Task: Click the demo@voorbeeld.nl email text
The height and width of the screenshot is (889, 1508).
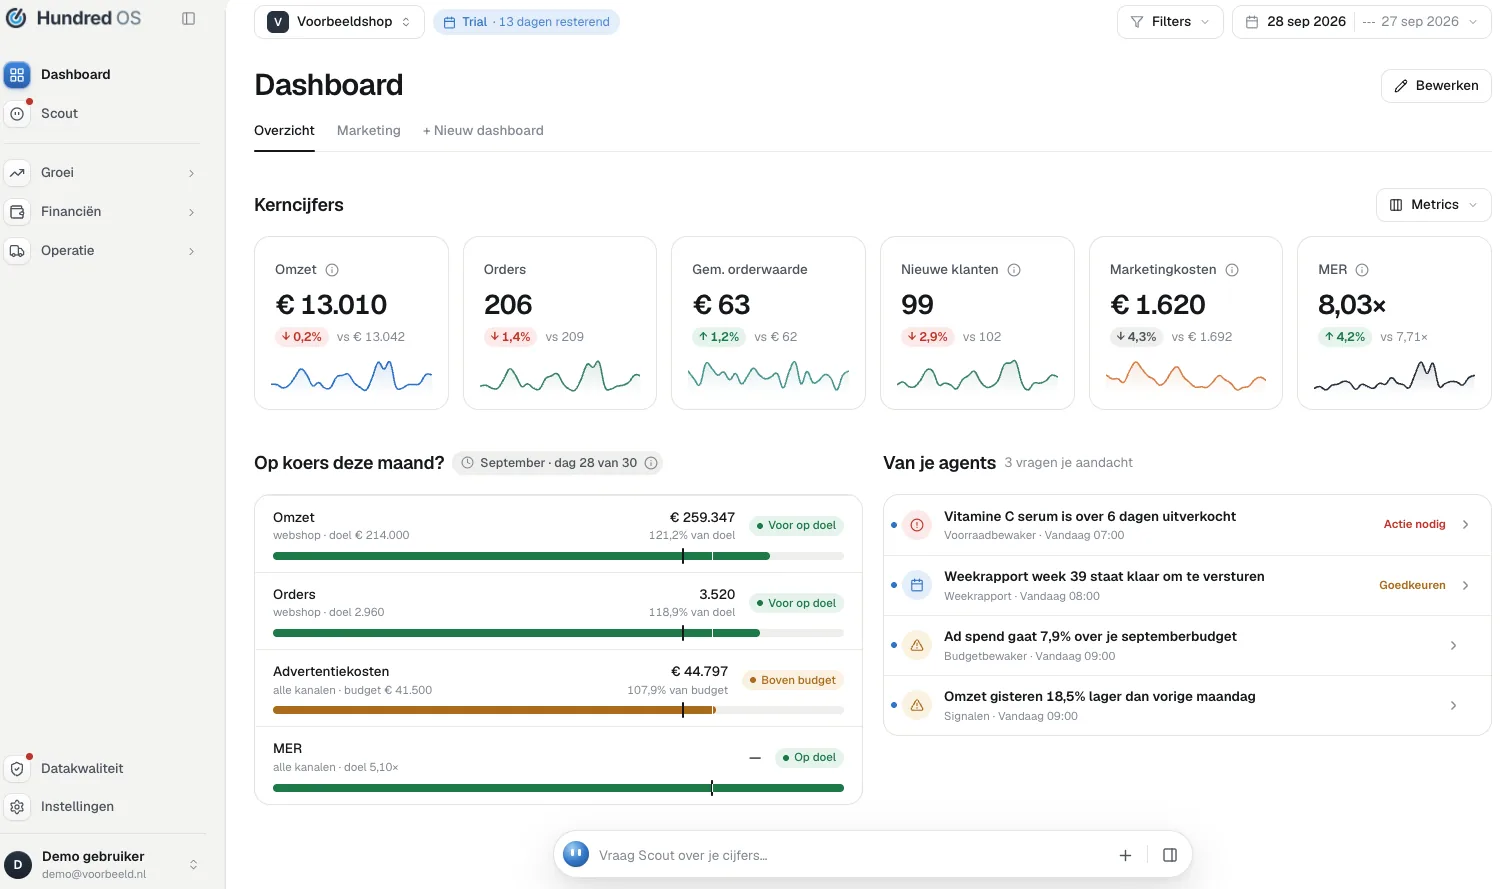Action: tap(94, 874)
